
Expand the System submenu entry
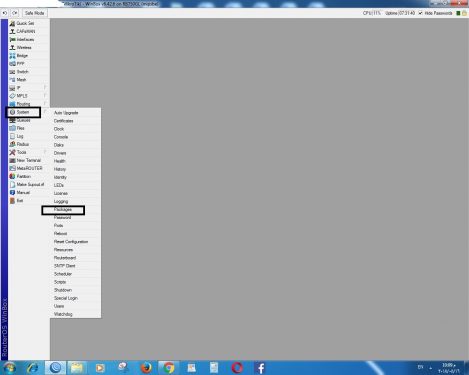(23, 112)
